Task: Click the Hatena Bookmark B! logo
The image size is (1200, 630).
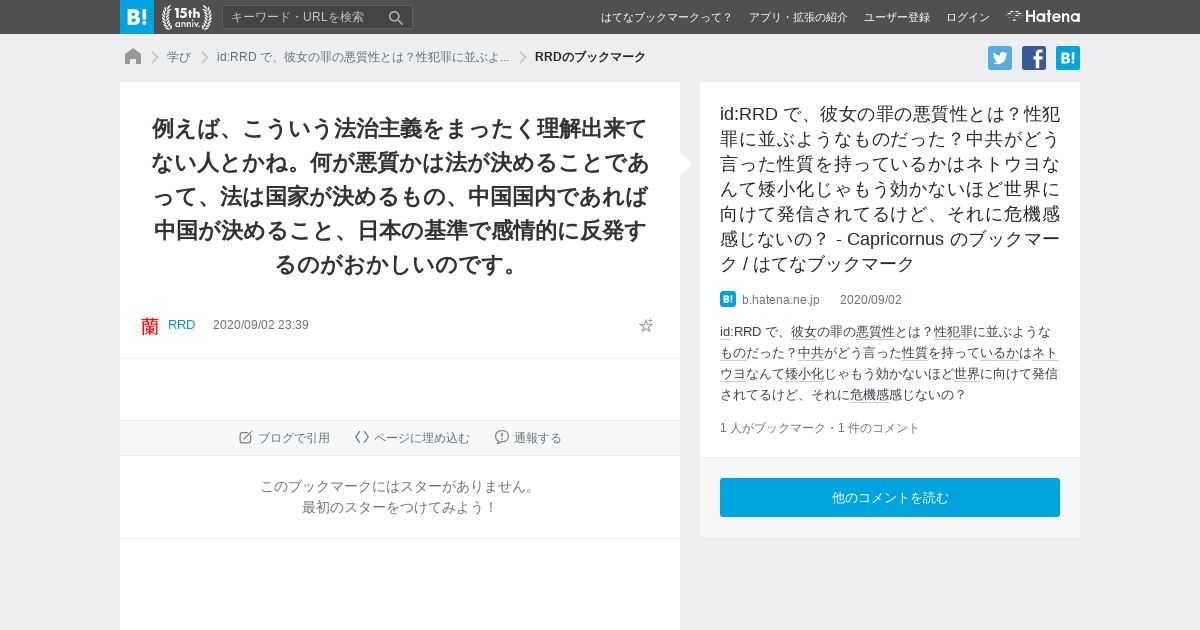Action: point(137,17)
